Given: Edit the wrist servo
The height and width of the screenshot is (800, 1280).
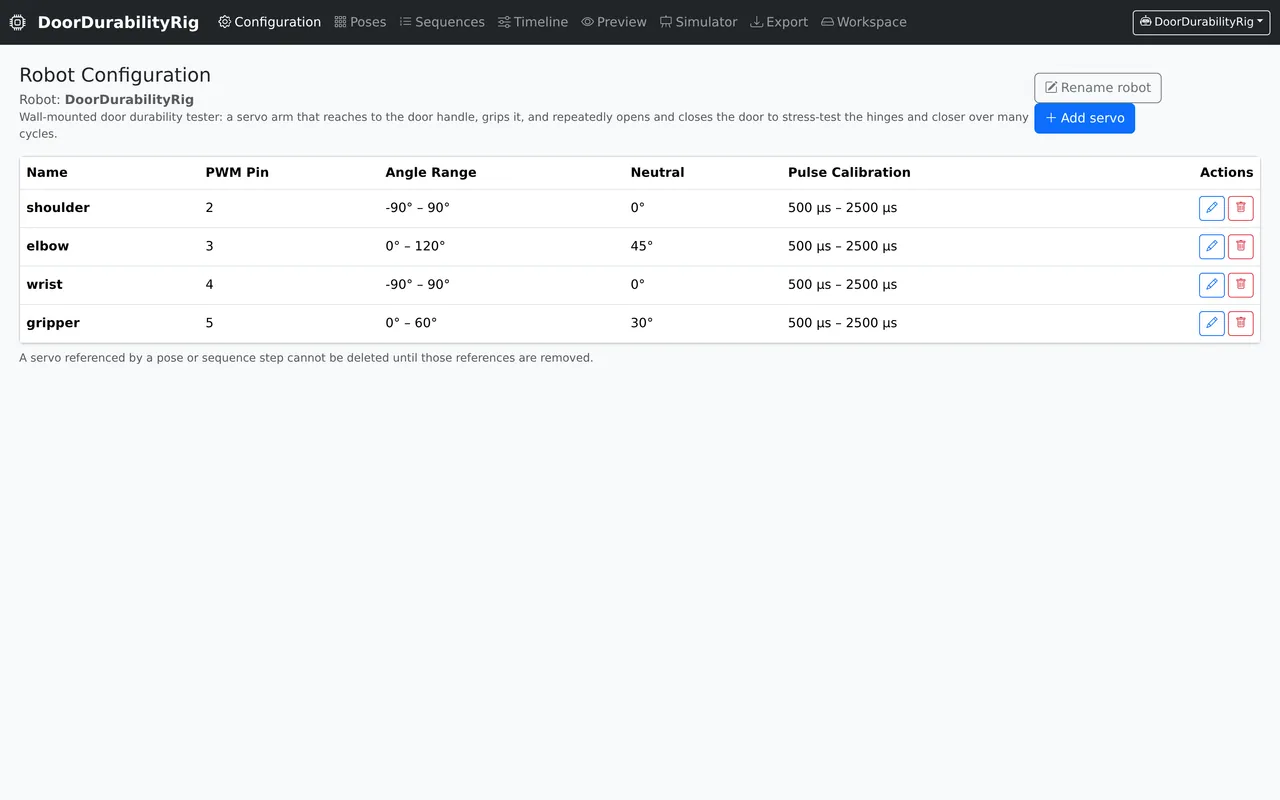Looking at the screenshot, I should pos(1211,285).
